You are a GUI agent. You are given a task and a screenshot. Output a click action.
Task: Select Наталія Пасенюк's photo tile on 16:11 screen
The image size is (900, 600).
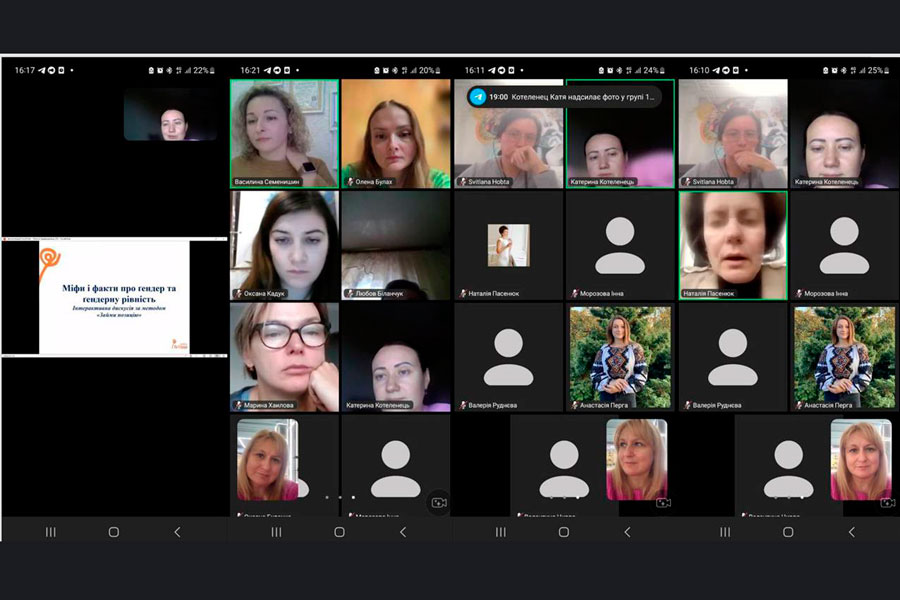pos(509,245)
